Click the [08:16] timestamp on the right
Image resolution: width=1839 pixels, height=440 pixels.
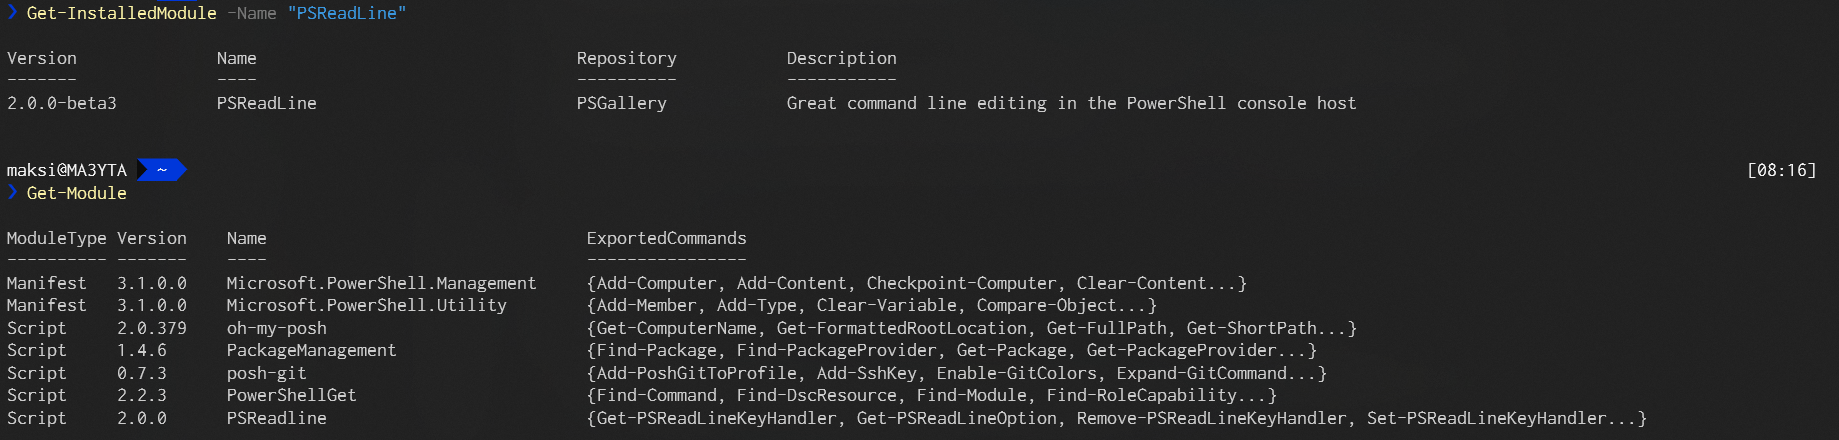tap(1781, 170)
